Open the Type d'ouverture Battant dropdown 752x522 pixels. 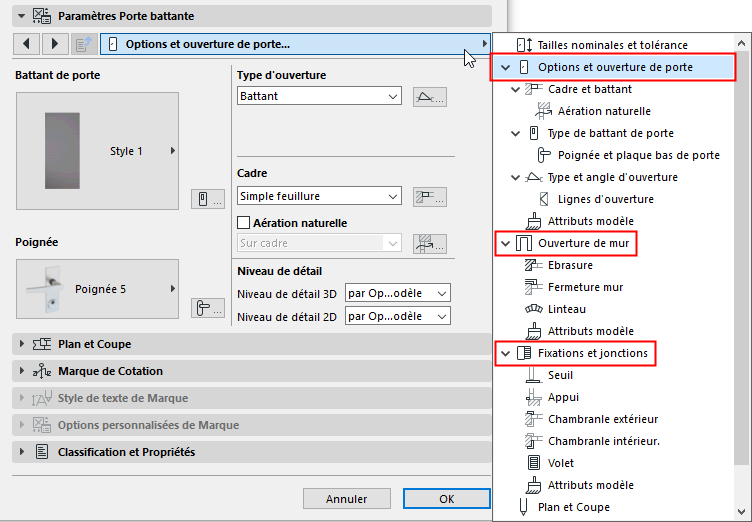point(319,97)
